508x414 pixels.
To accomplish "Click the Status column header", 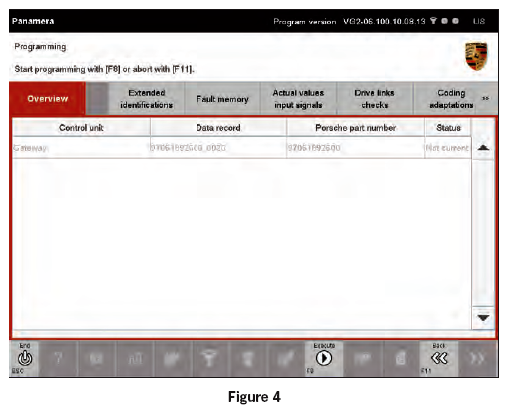I will (x=448, y=128).
